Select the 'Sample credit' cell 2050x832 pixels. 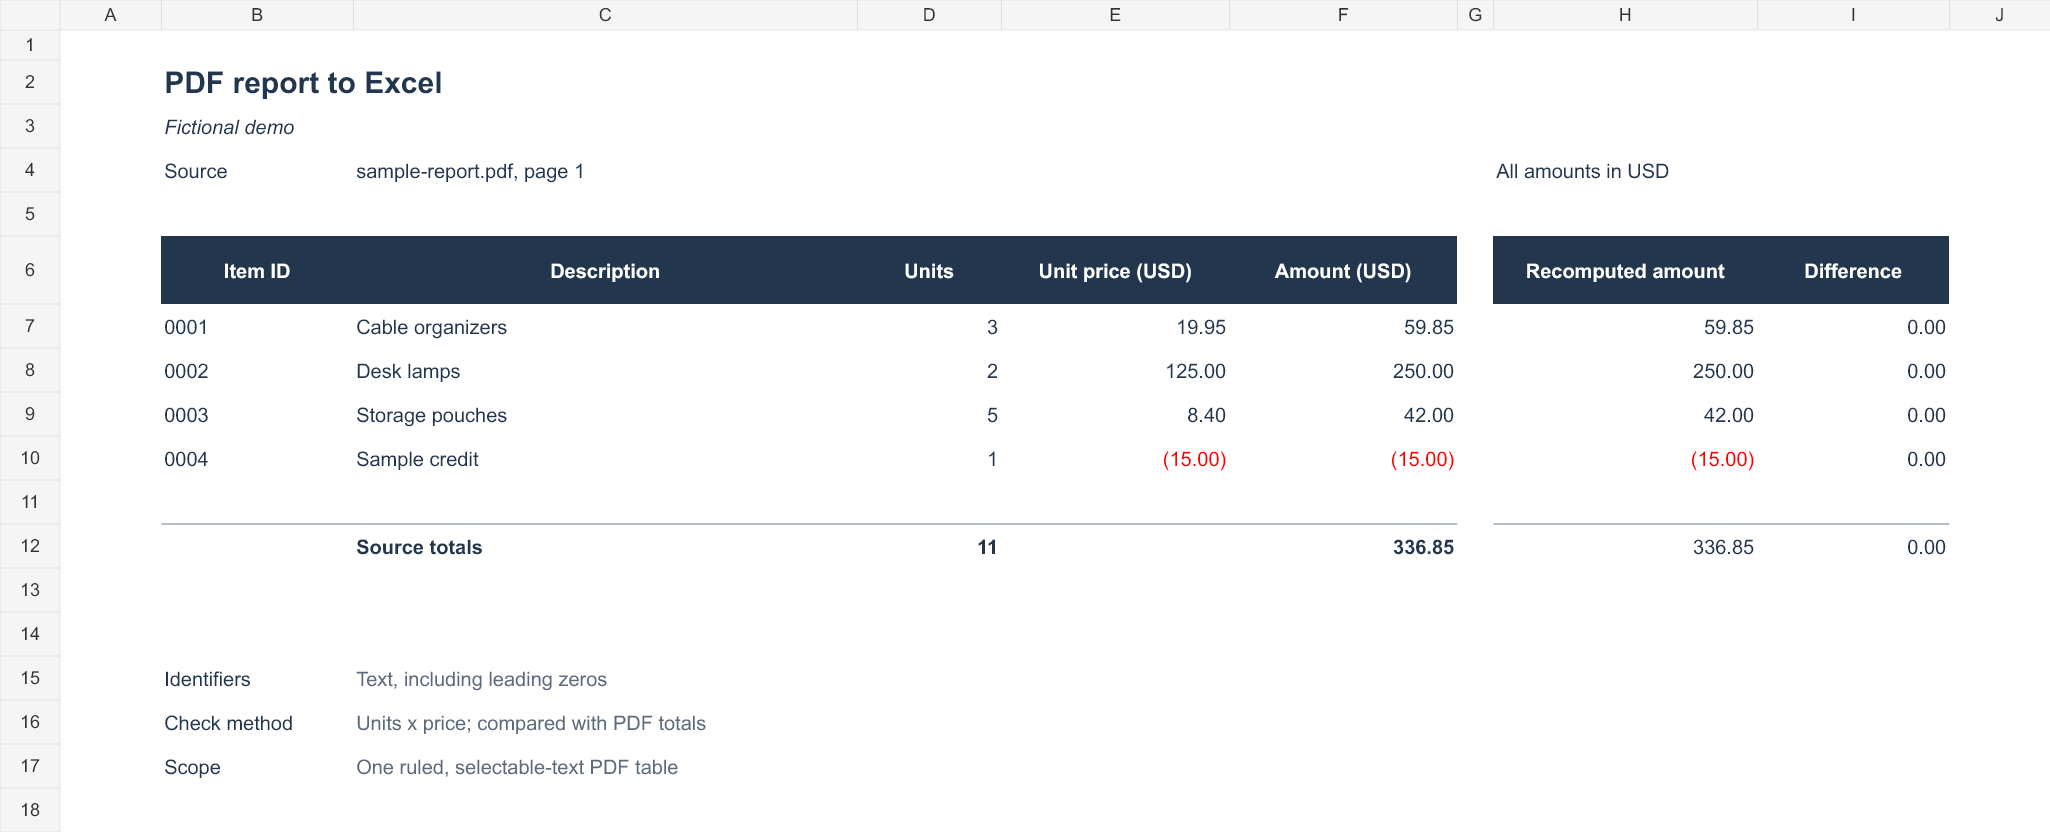[x=605, y=459]
